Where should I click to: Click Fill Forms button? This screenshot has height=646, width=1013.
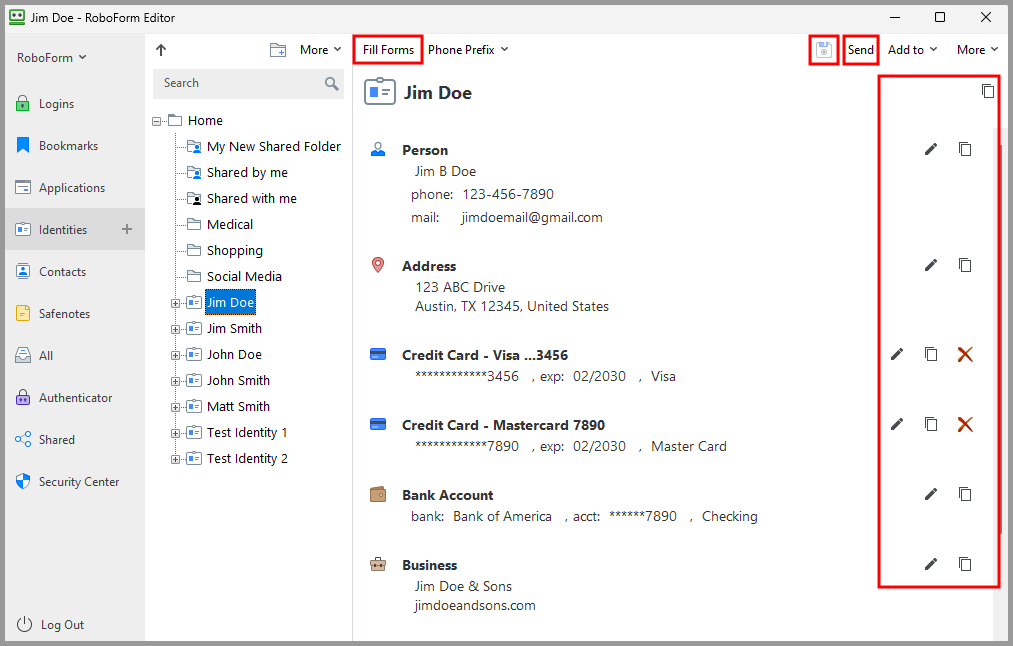click(388, 50)
